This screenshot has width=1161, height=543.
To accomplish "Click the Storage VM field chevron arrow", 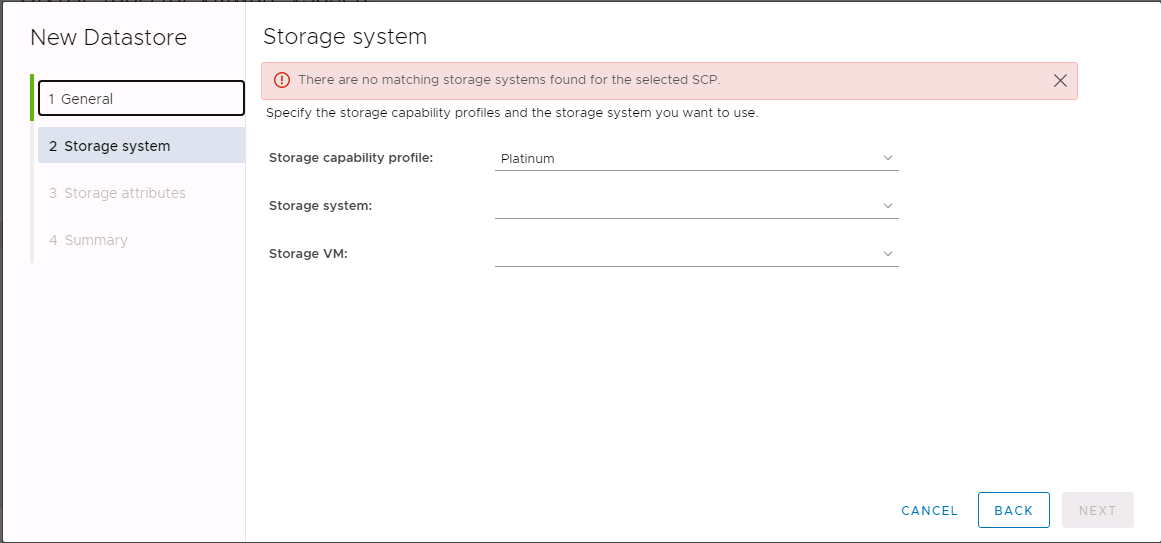I will 887,253.
